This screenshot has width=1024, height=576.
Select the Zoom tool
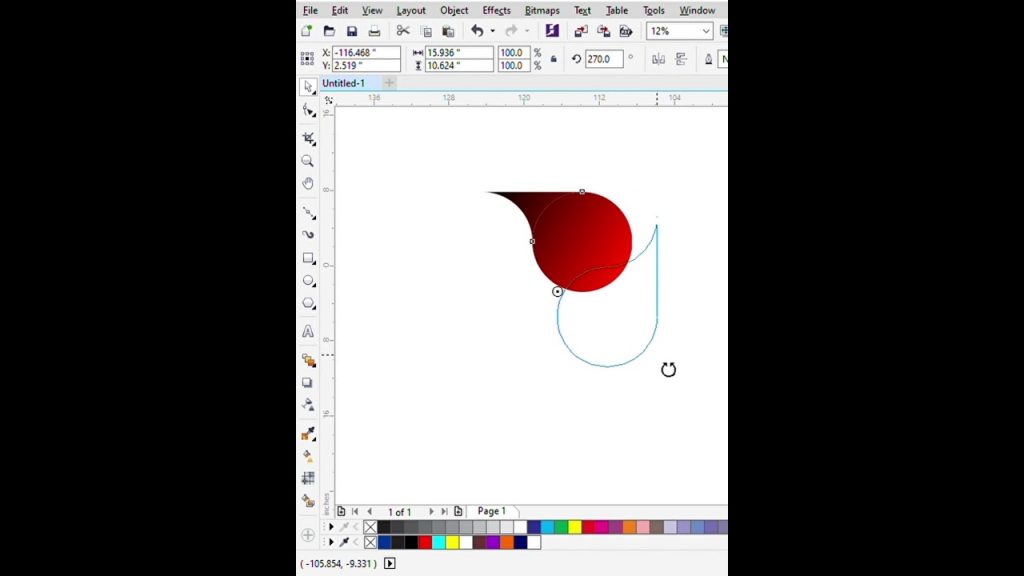point(307,161)
